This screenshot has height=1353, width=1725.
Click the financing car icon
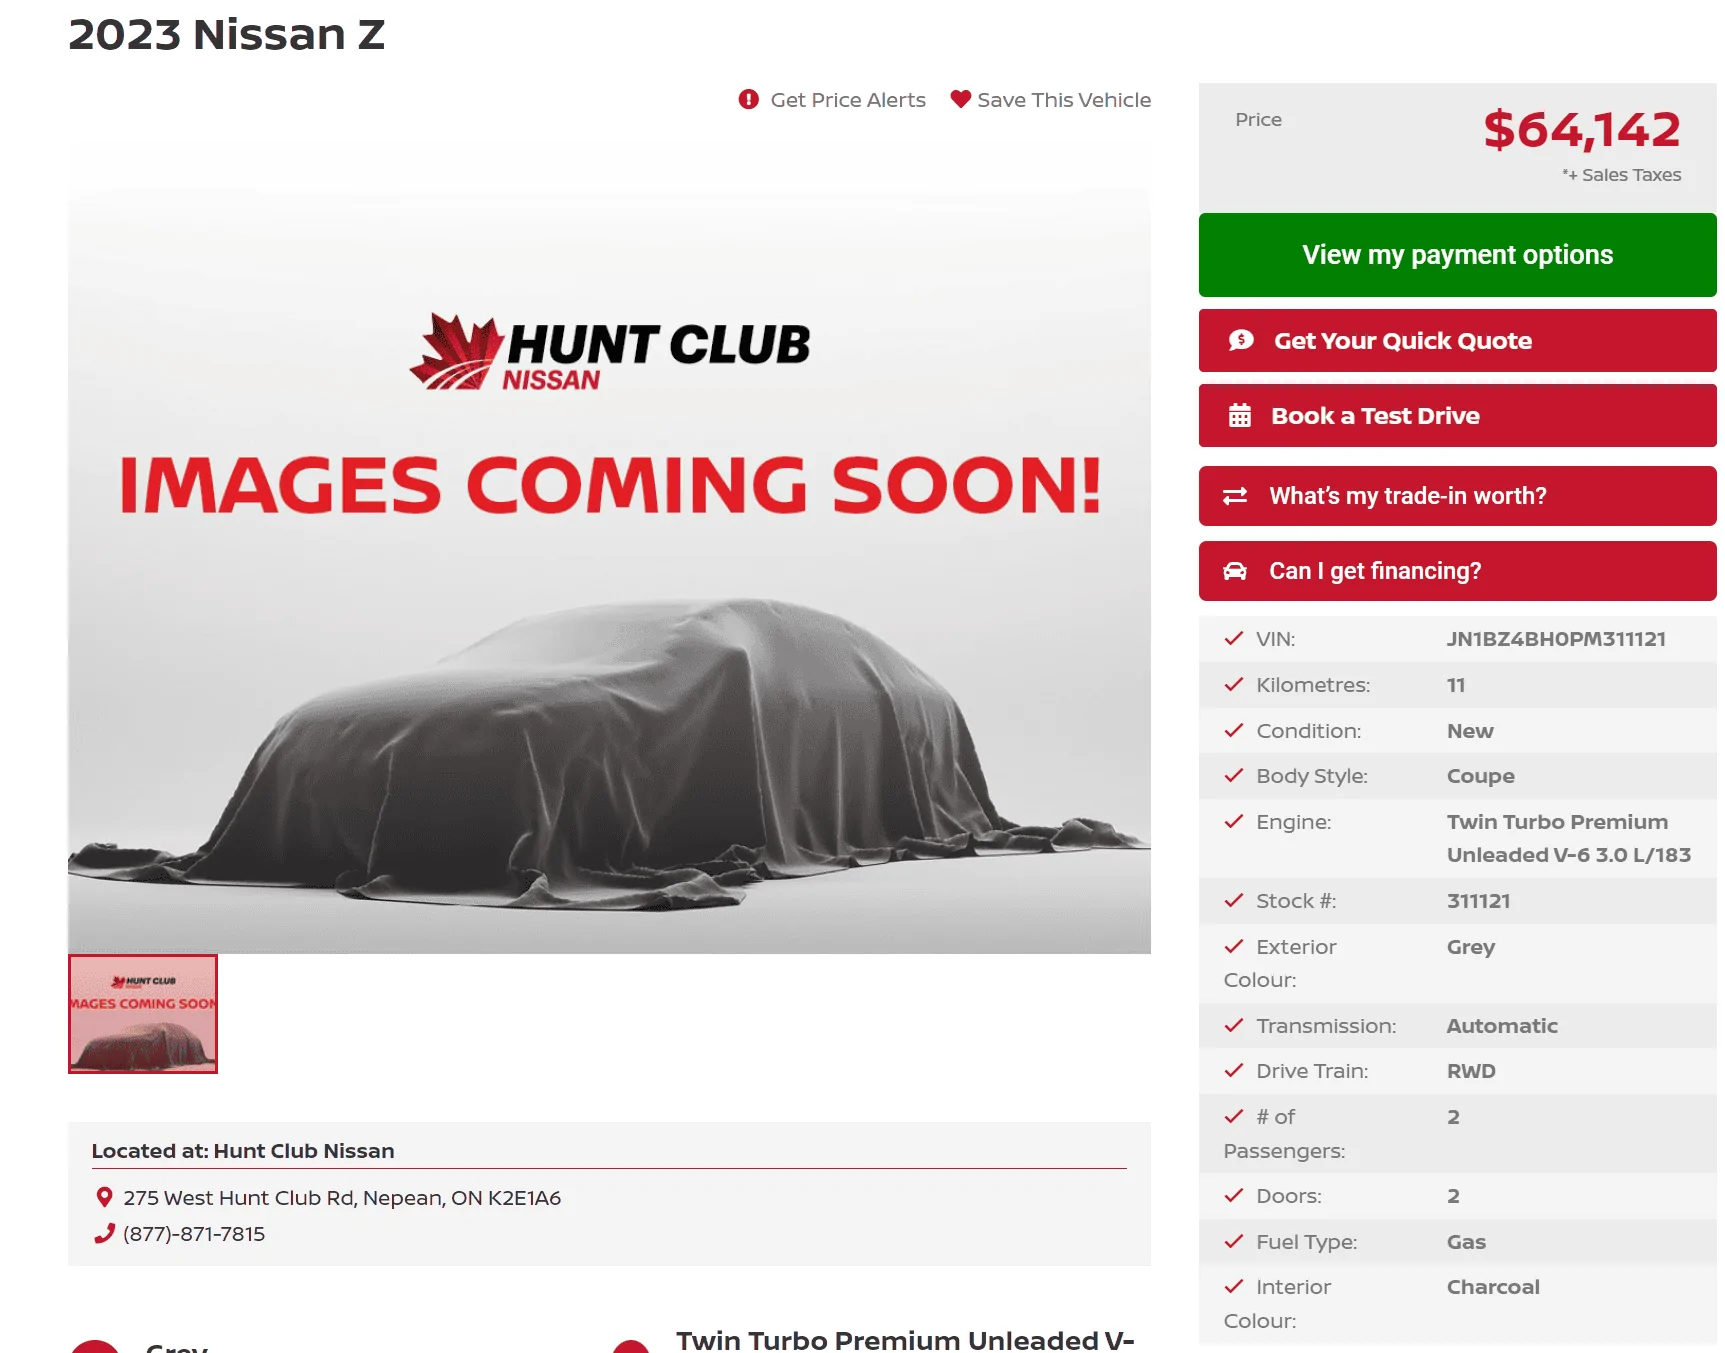tap(1235, 571)
